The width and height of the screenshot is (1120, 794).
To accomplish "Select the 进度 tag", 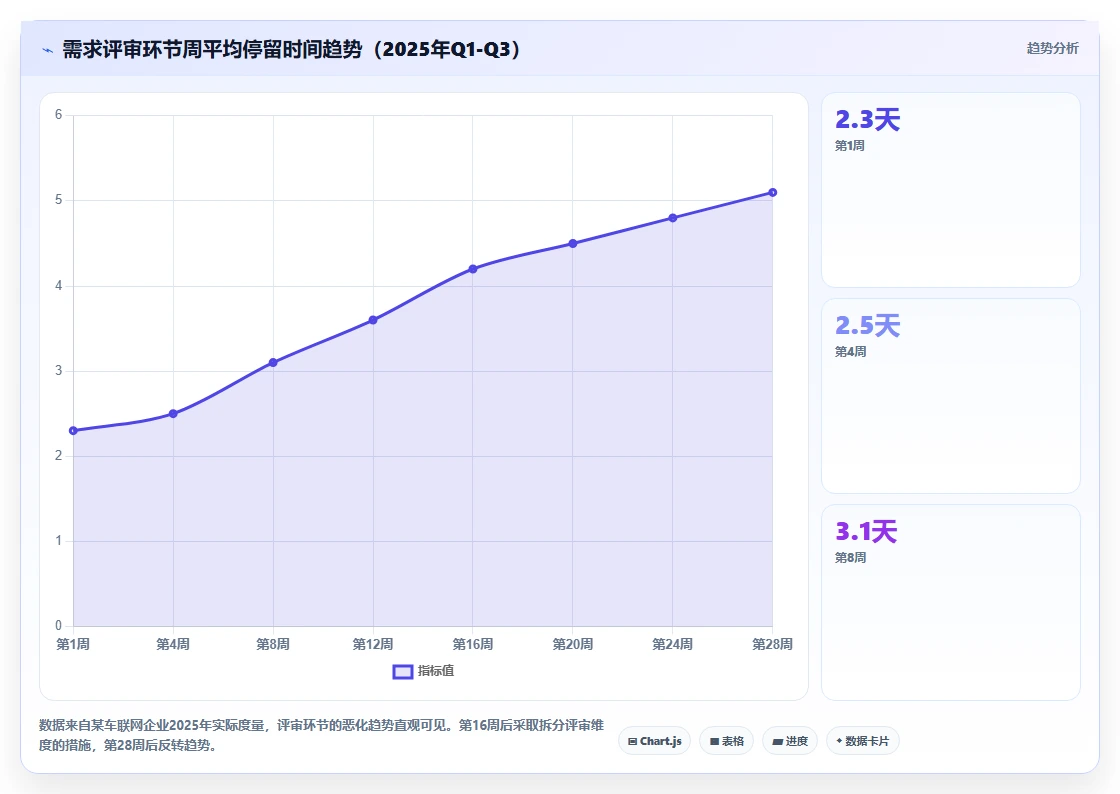I will [790, 741].
